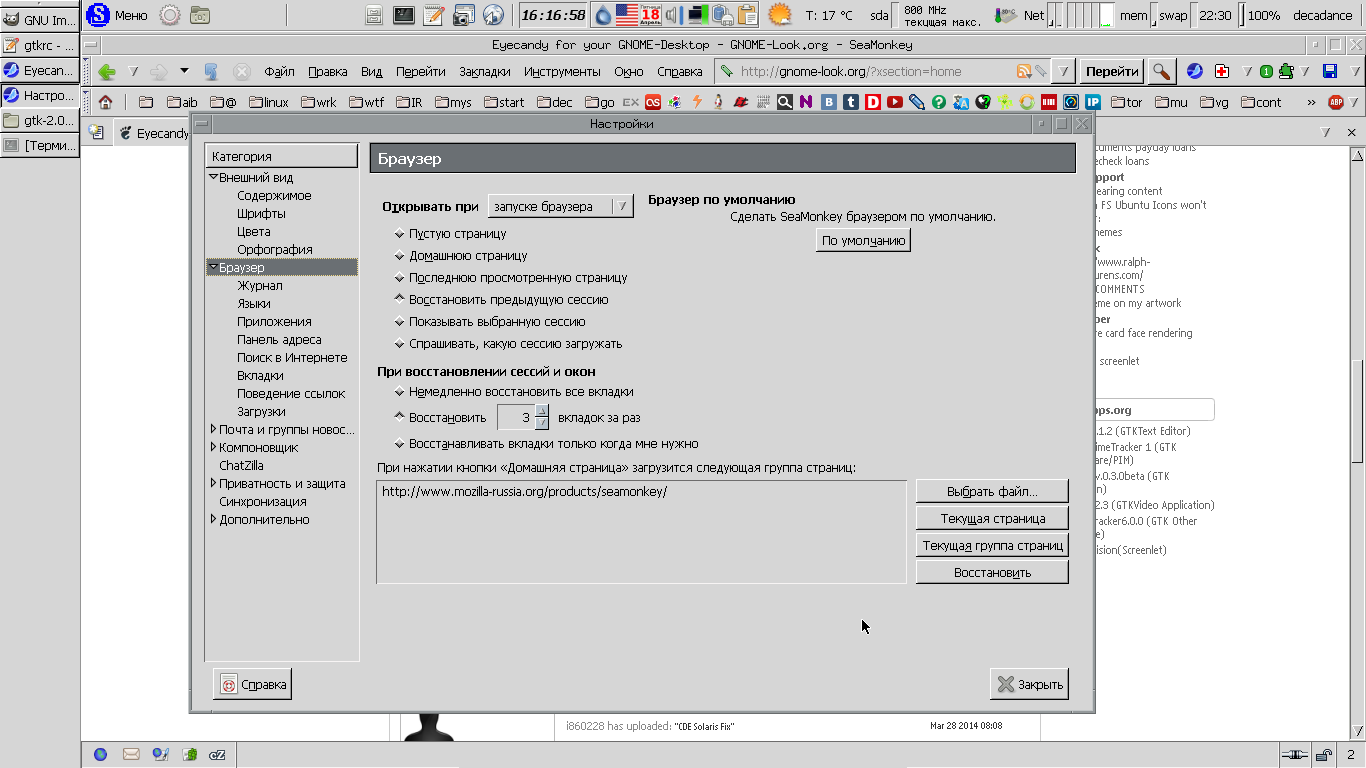Open the 'Правка' menu

click(x=328, y=71)
